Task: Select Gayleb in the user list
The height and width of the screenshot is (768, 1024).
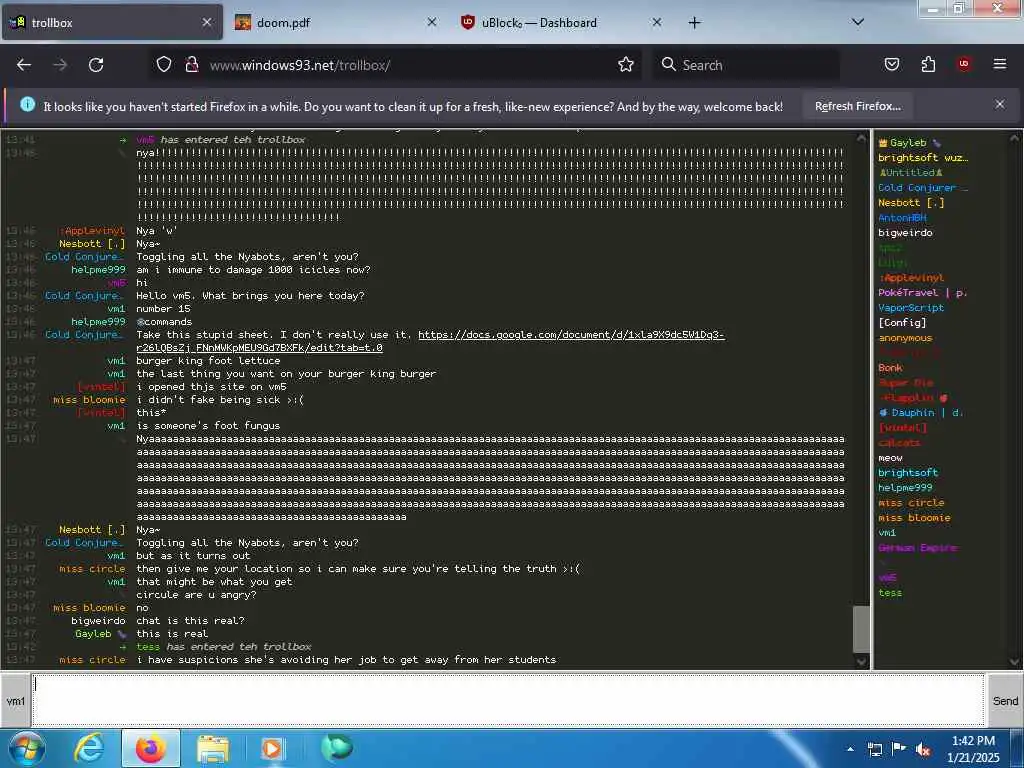Action: pos(908,142)
